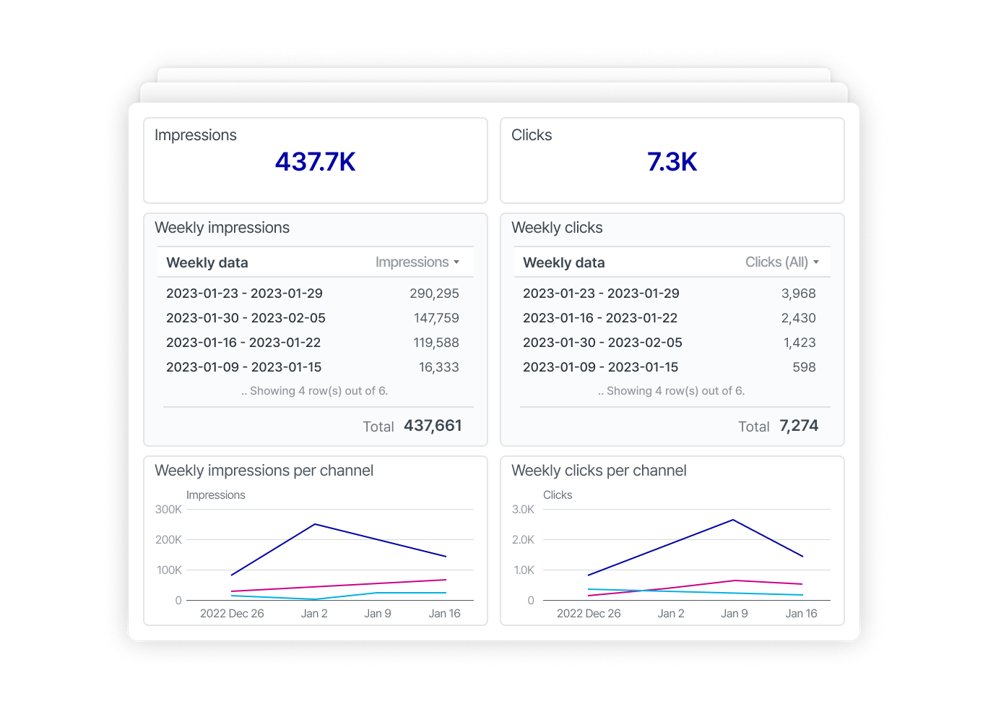
Task: Click the Weekly impressions panel title
Action: [x=223, y=228]
